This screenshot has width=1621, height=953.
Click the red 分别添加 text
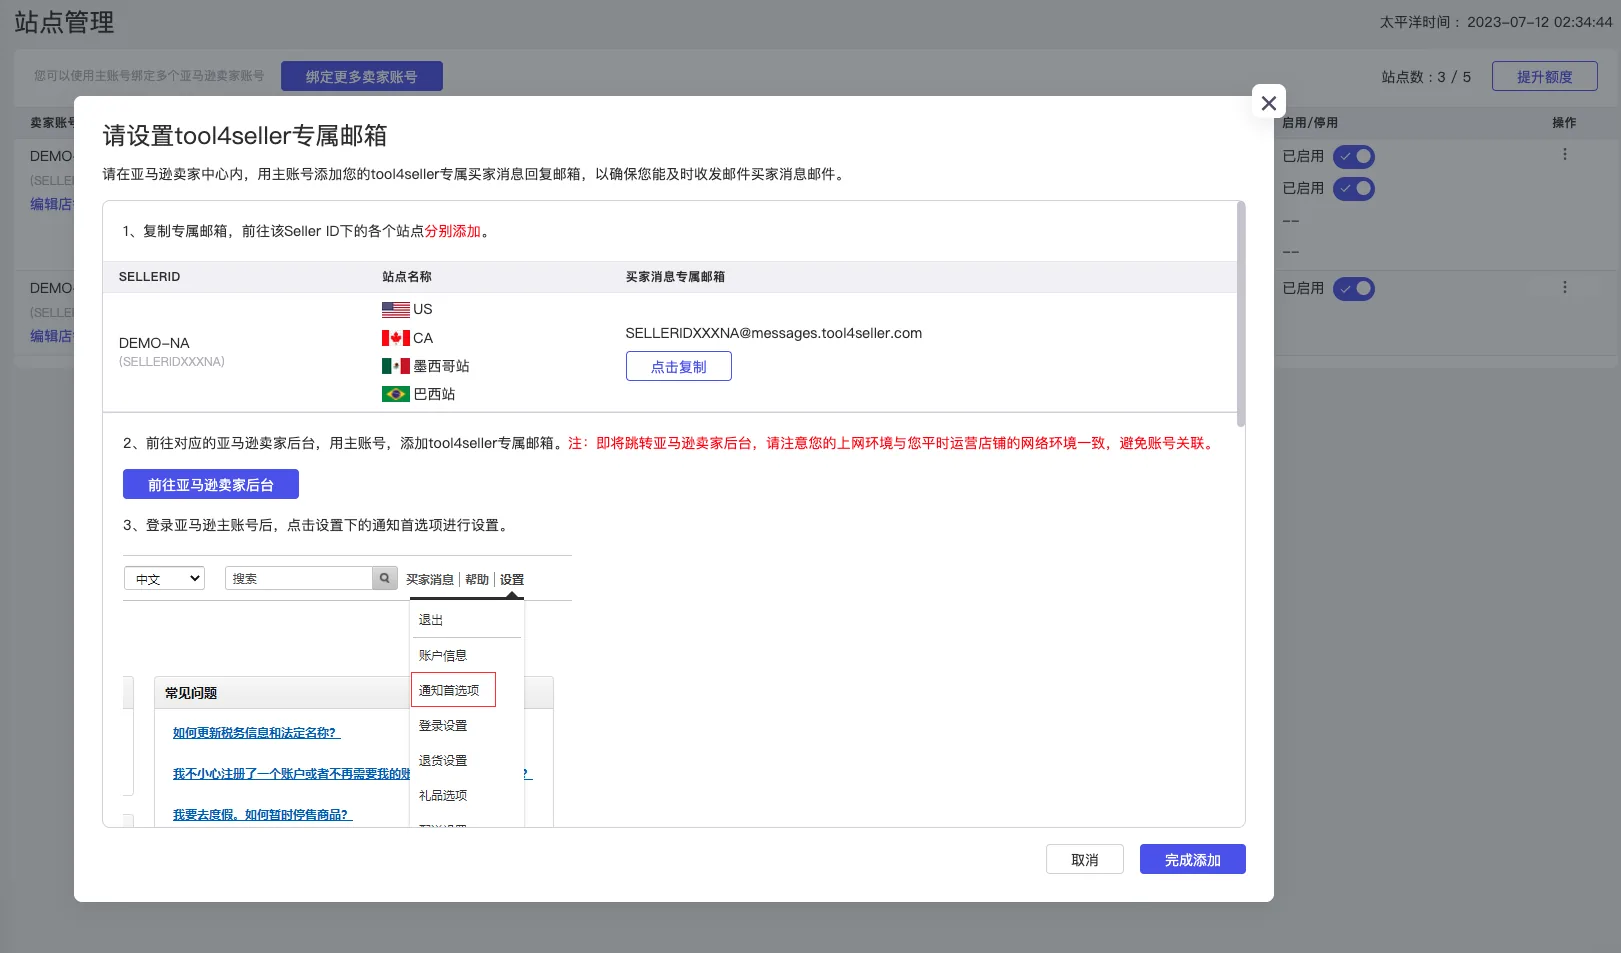coord(453,231)
